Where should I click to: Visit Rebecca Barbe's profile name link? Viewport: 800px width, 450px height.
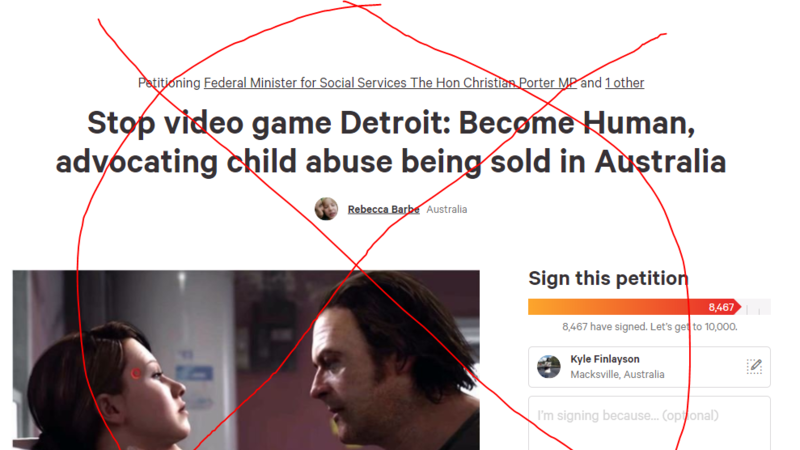[384, 209]
